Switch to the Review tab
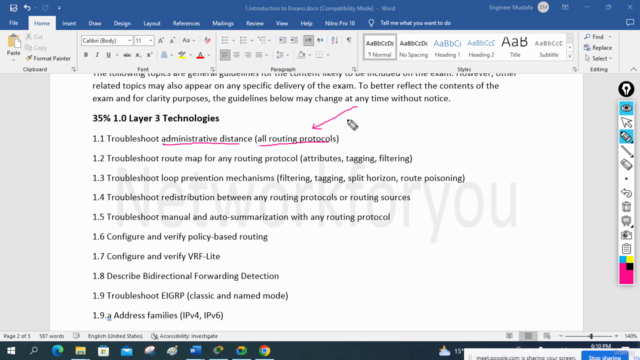The image size is (640, 360). click(255, 23)
